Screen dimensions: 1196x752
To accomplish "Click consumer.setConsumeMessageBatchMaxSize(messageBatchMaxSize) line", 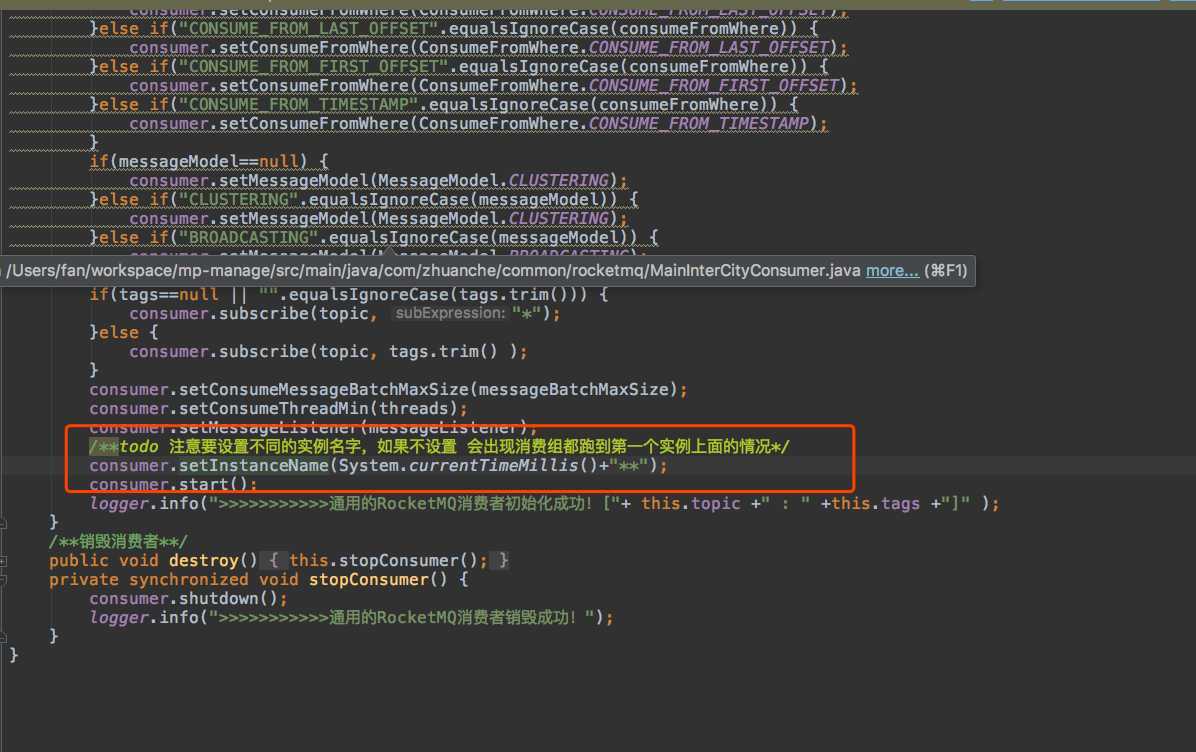I will click(x=388, y=390).
